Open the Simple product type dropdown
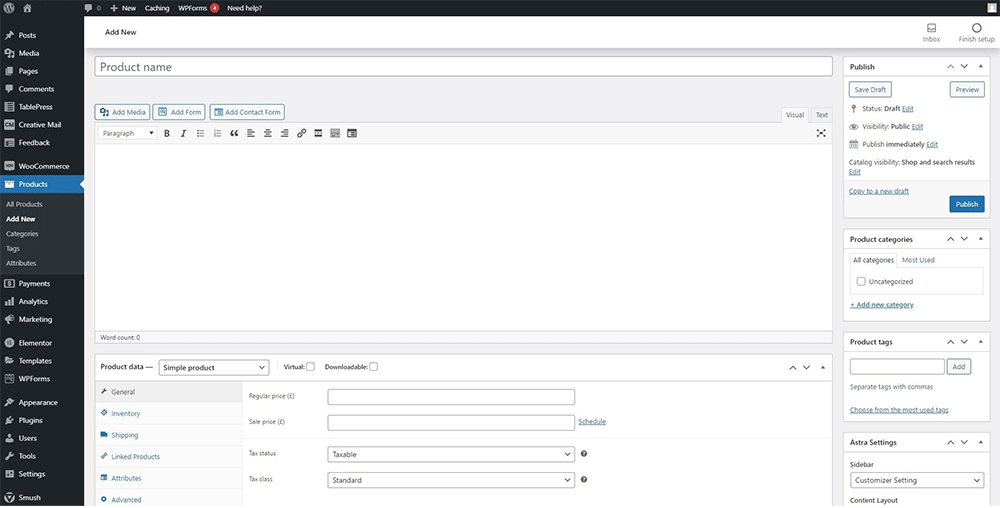Screen dimensions: 1000x508 (x=213, y=367)
